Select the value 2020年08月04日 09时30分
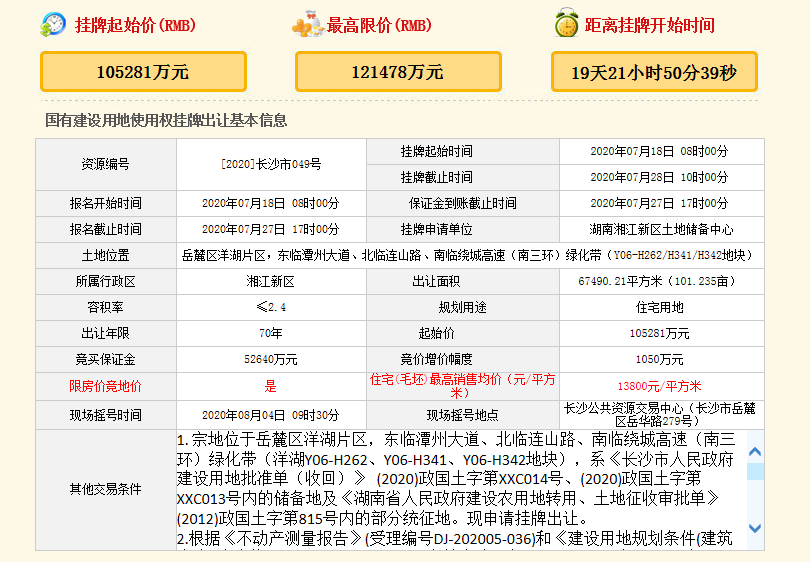This screenshot has height=562, width=810. (x=271, y=415)
